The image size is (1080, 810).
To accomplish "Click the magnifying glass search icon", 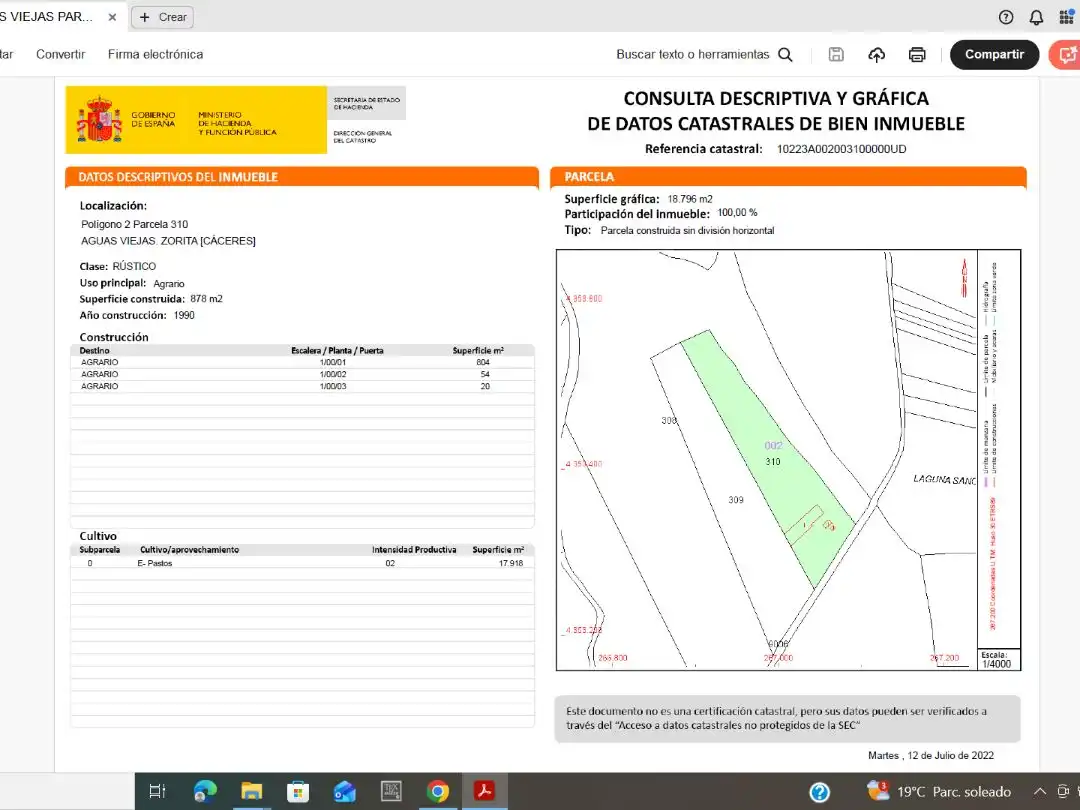I will [785, 54].
